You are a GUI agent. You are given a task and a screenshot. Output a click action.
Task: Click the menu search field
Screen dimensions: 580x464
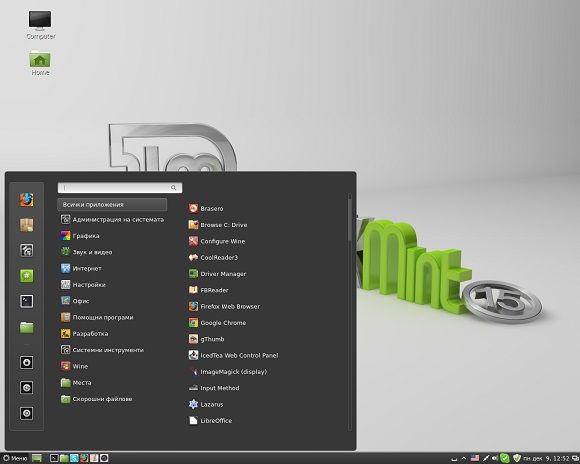pyautogui.click(x=120, y=188)
